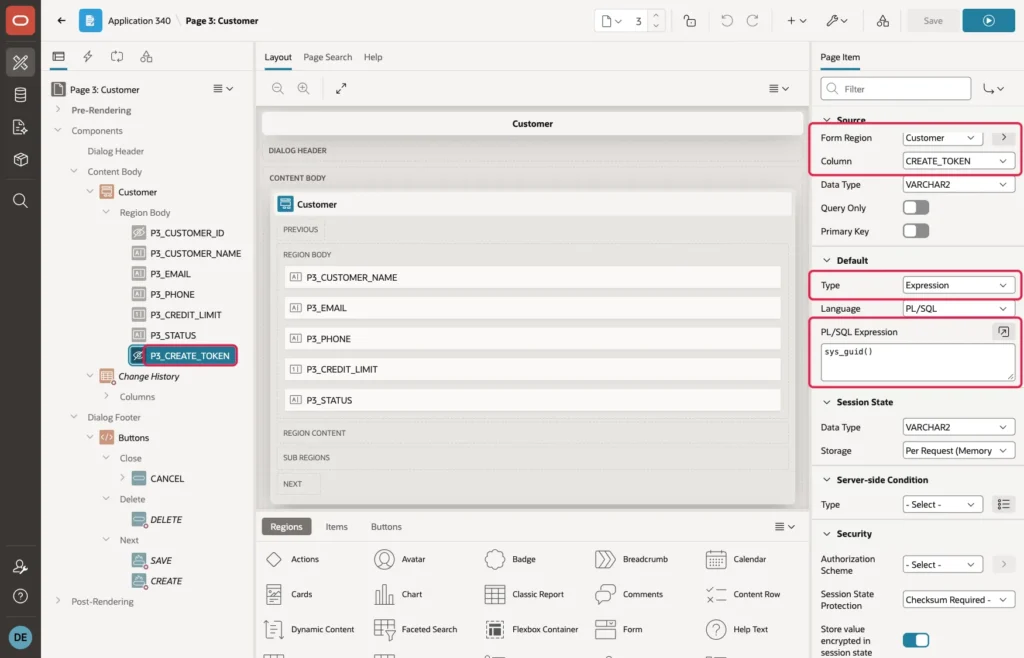Select the Calendar region in gallery
Image resolution: width=1024 pixels, height=658 pixels.
point(736,559)
